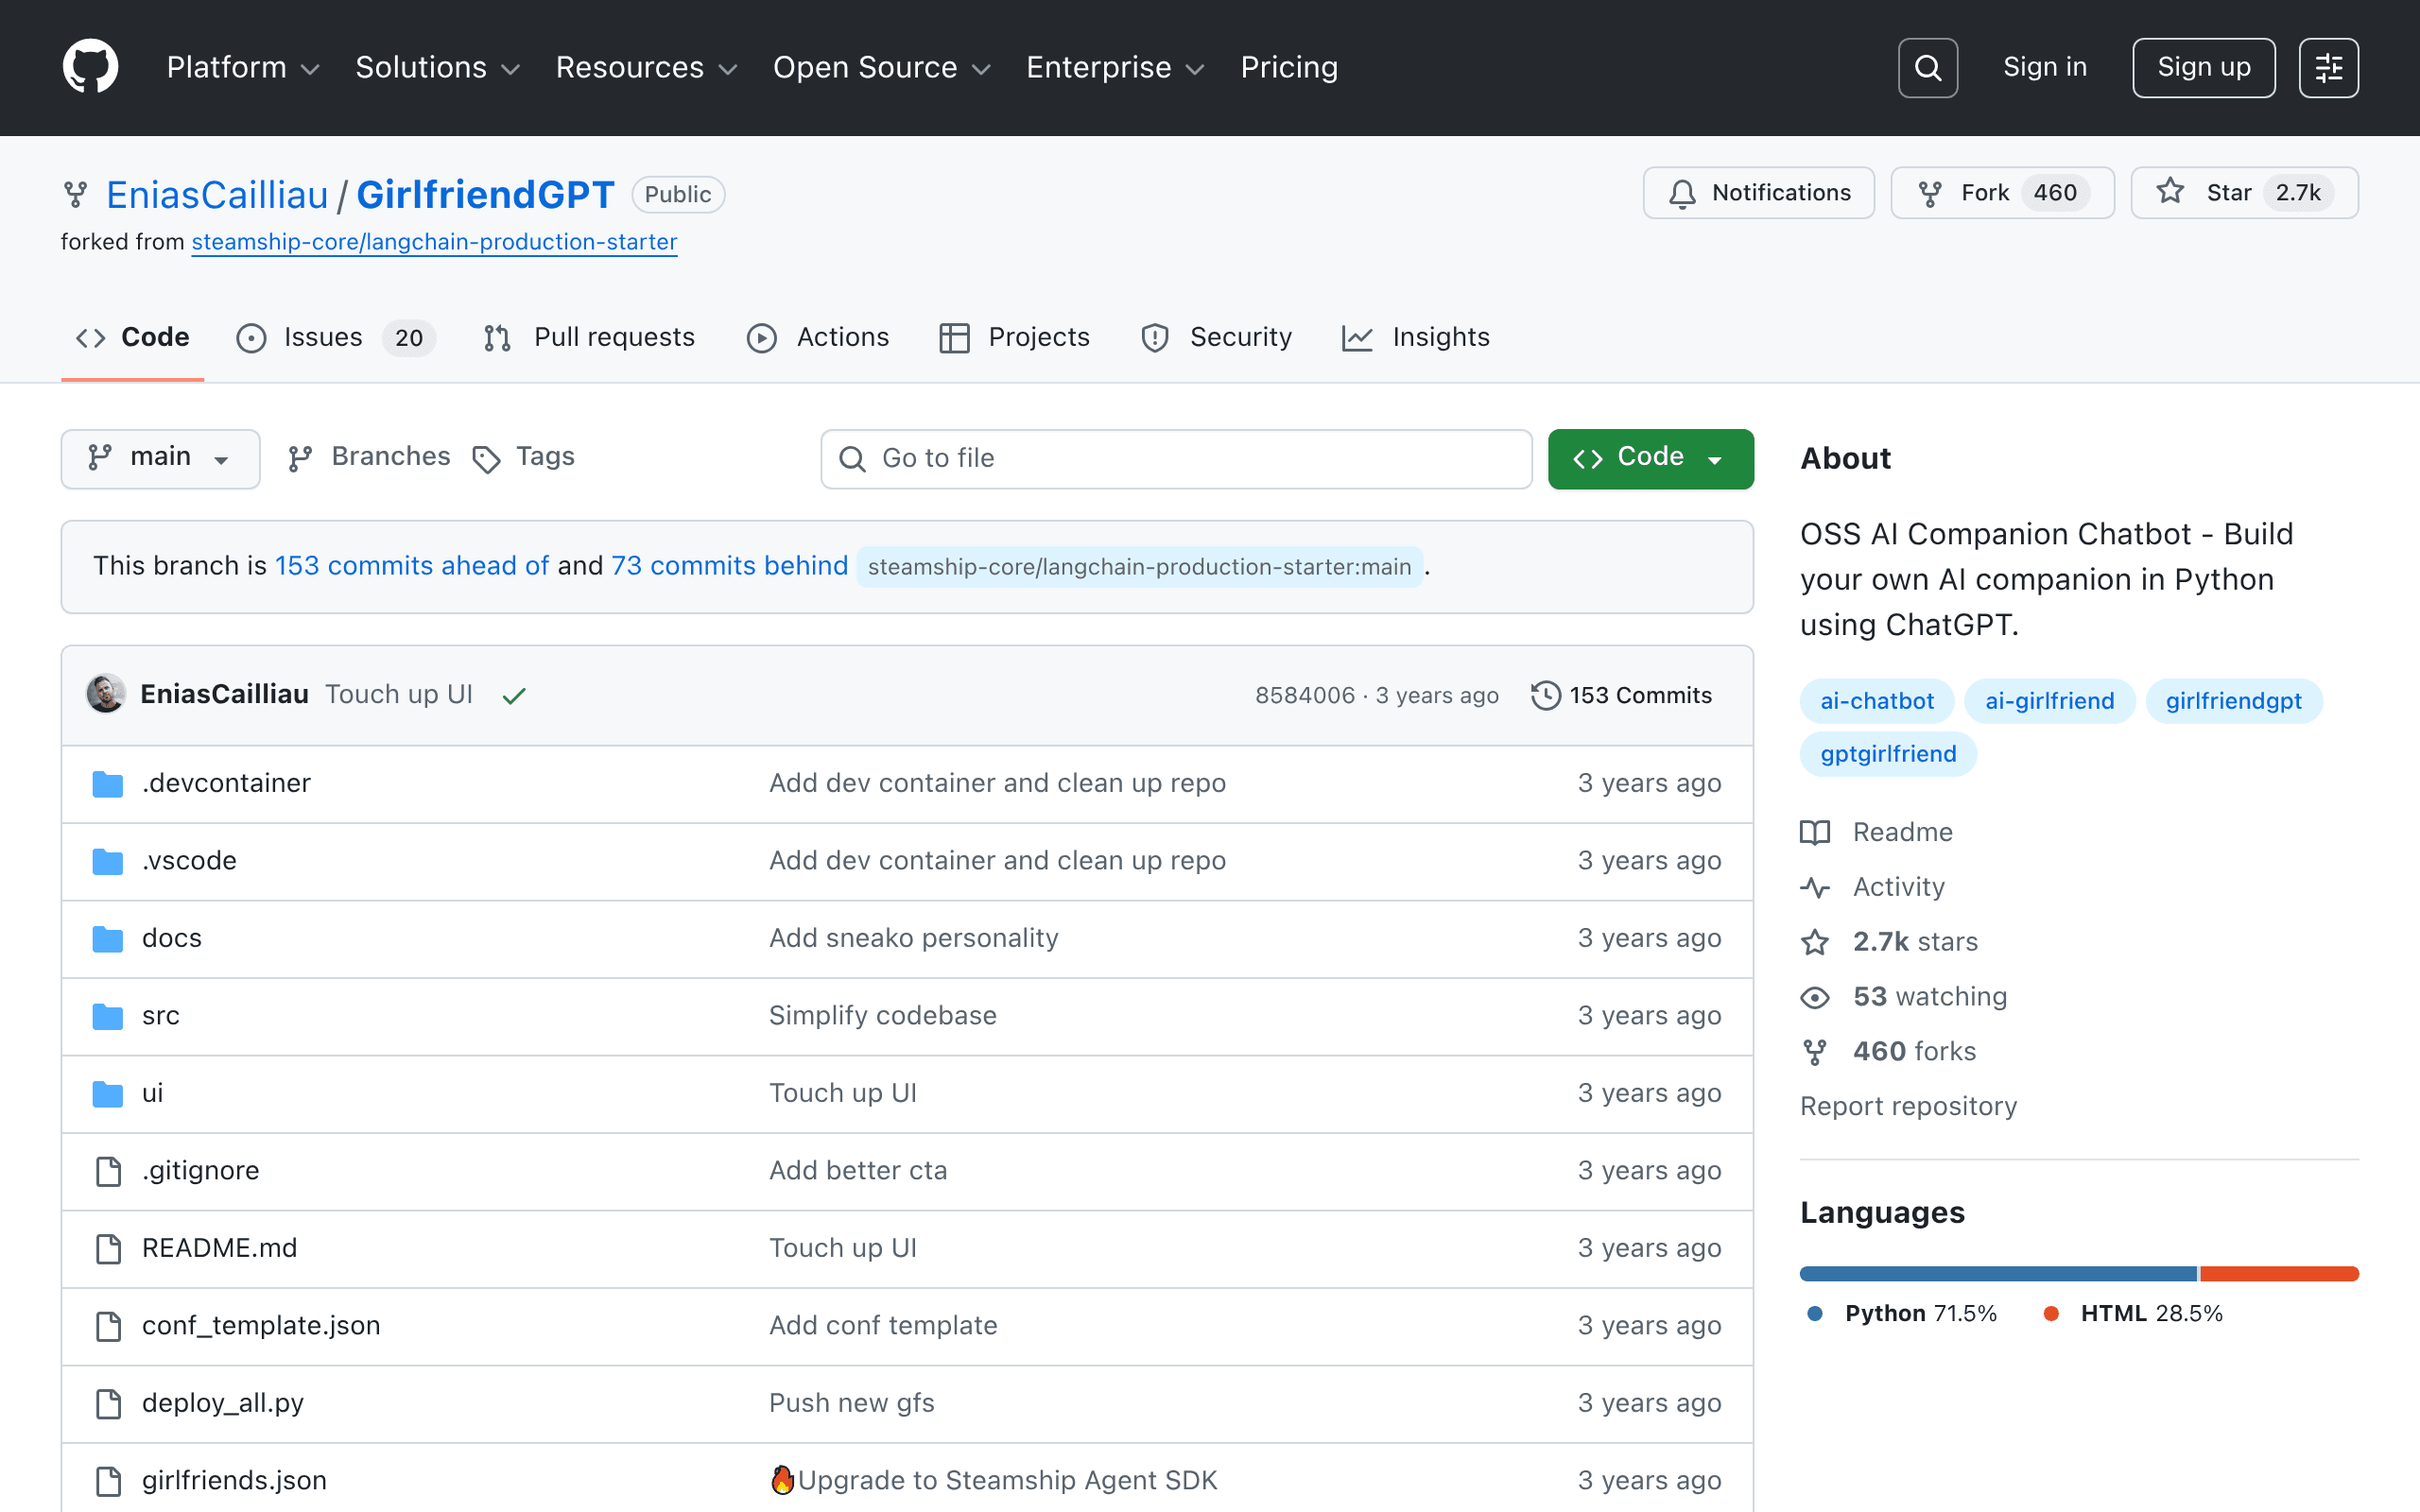
Task: Click the commit hash 8584006
Action: point(1305,695)
